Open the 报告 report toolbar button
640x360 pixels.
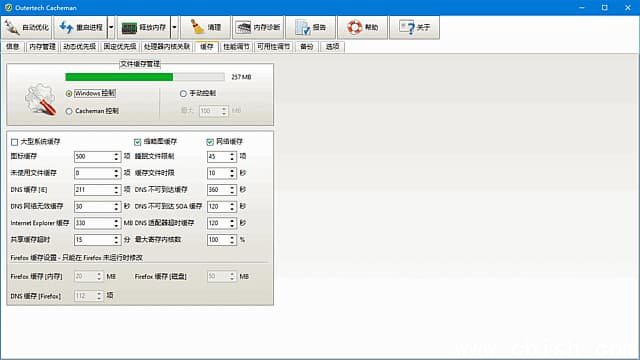coord(311,28)
